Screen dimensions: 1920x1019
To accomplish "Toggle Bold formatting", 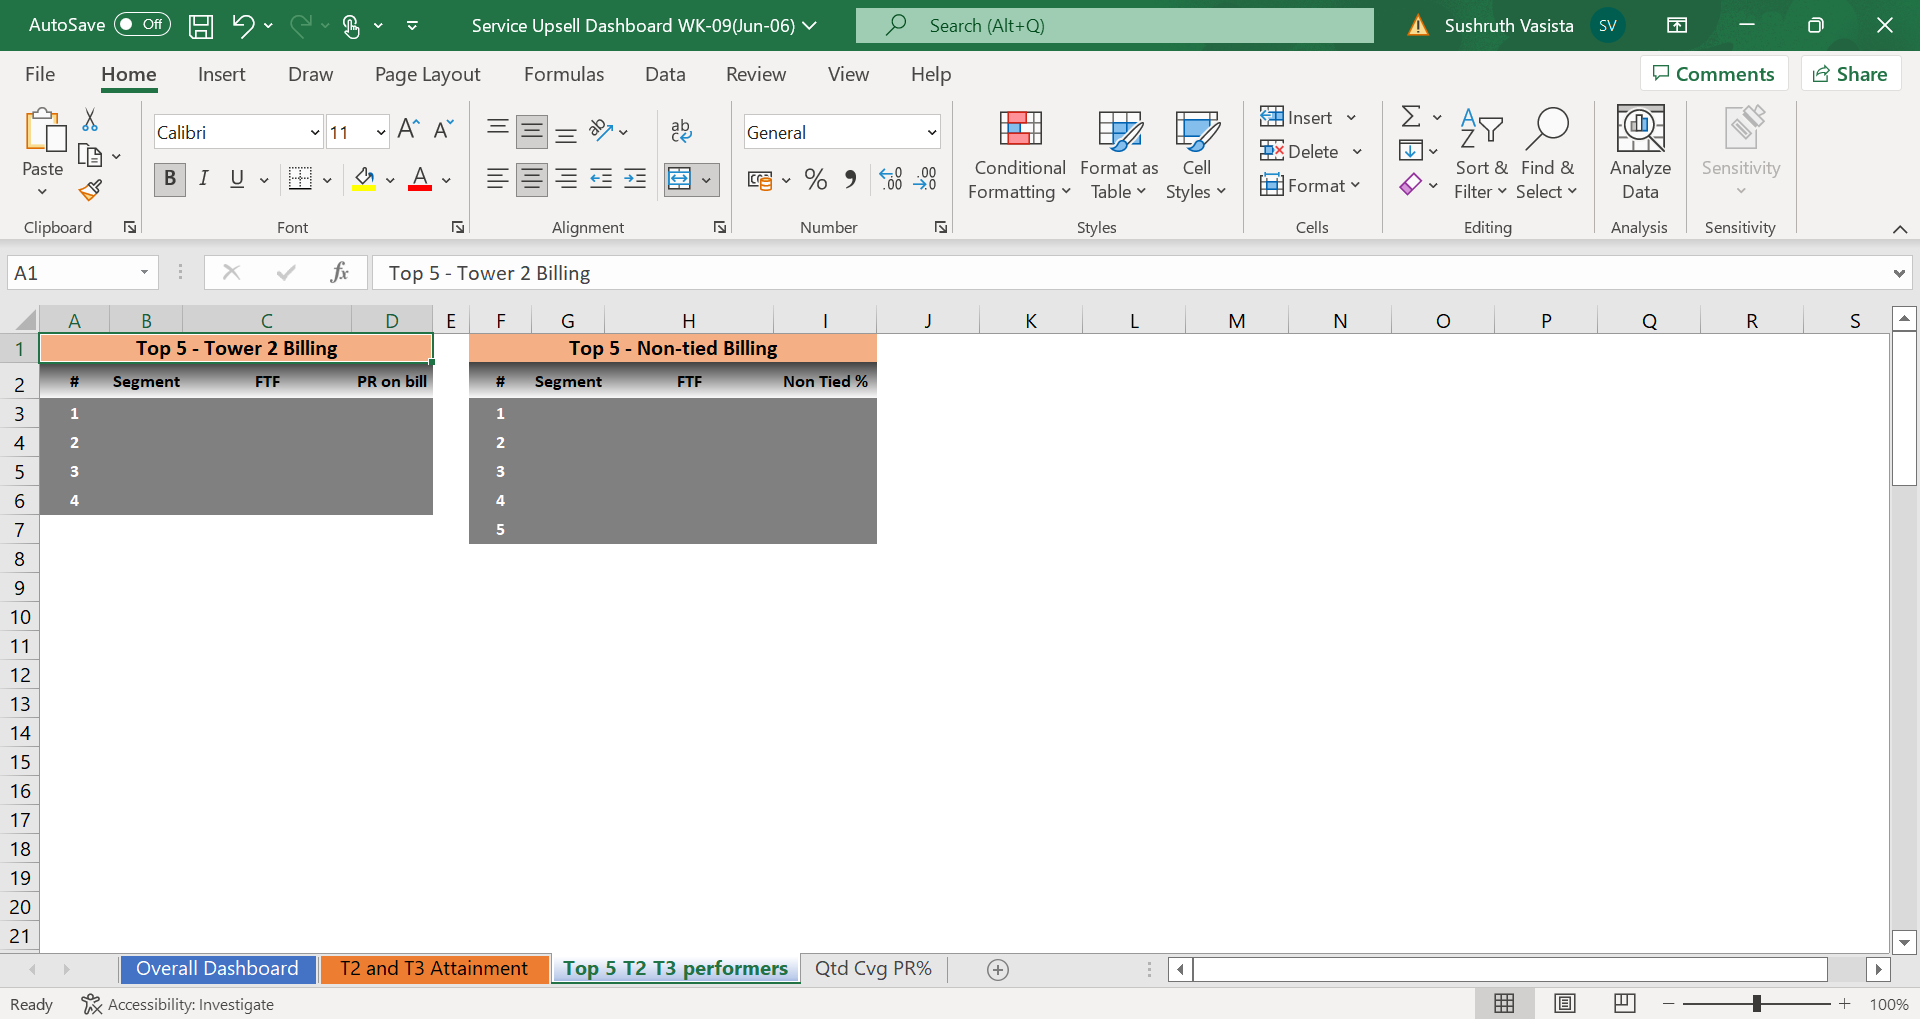I will (x=170, y=179).
